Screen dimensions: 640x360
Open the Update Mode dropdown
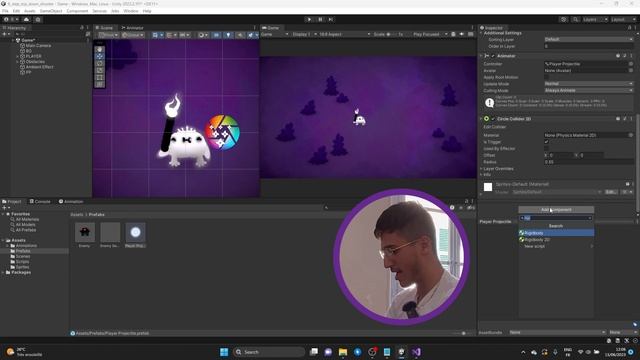pyautogui.click(x=589, y=84)
